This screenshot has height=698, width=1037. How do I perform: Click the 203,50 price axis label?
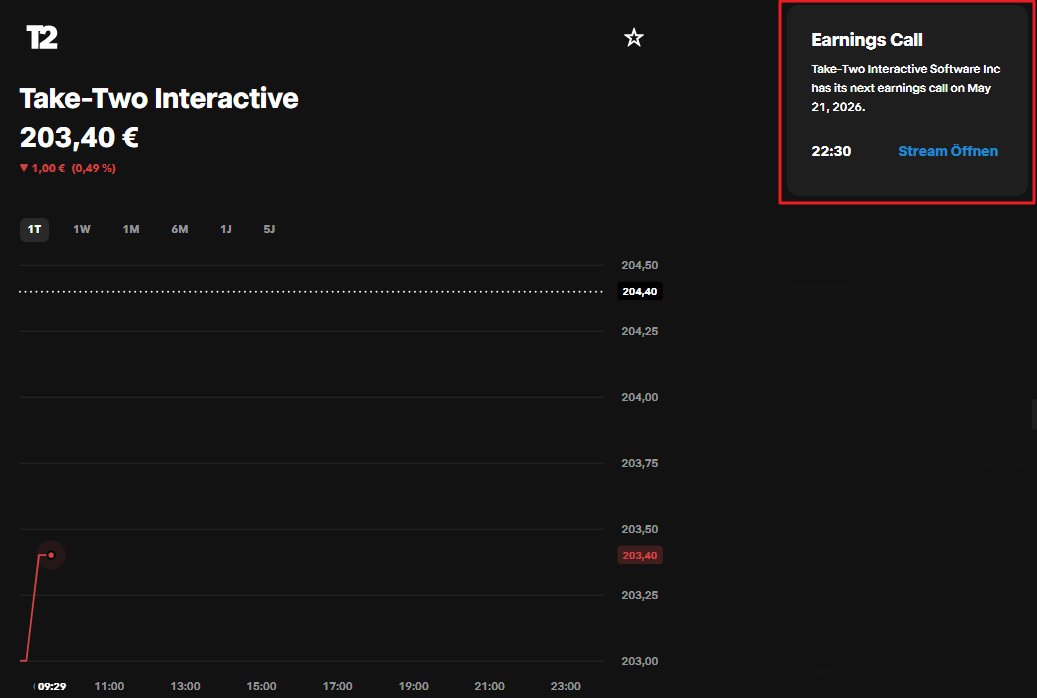[x=640, y=529]
